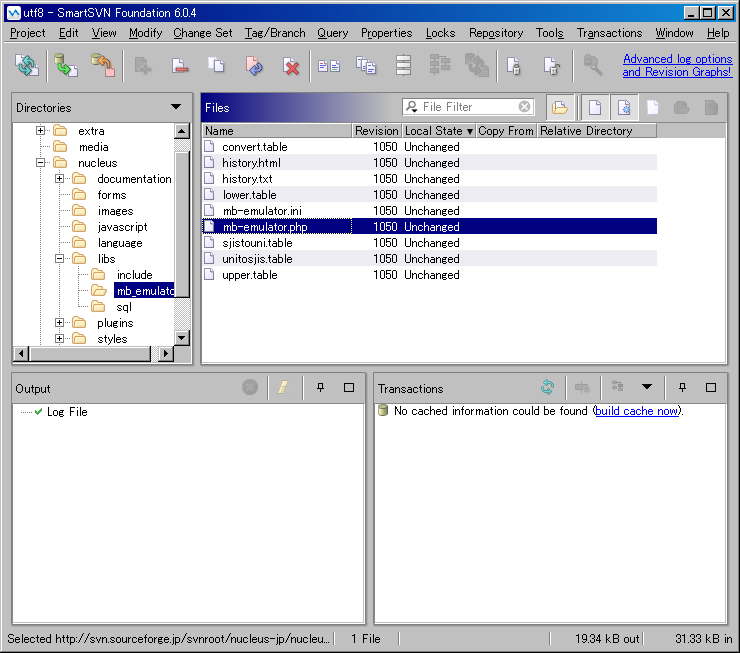The width and height of the screenshot is (740, 653).
Task: Toggle the yellow folder view button in Files
Action: pos(560,107)
